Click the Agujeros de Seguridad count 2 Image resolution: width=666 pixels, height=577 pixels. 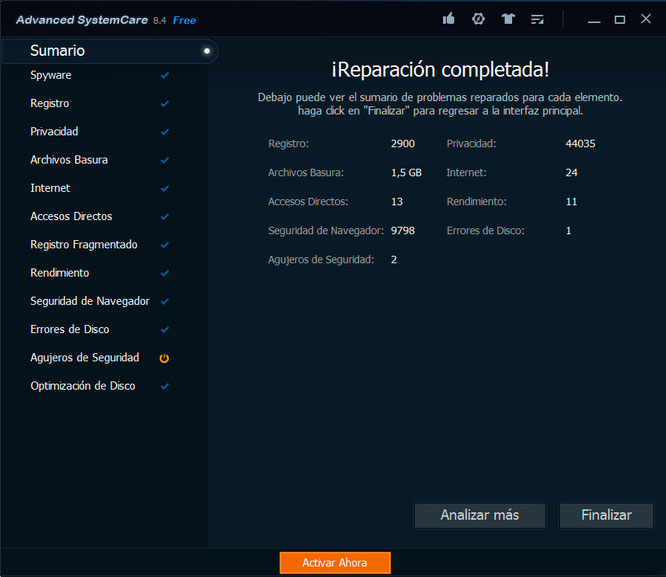(394, 260)
